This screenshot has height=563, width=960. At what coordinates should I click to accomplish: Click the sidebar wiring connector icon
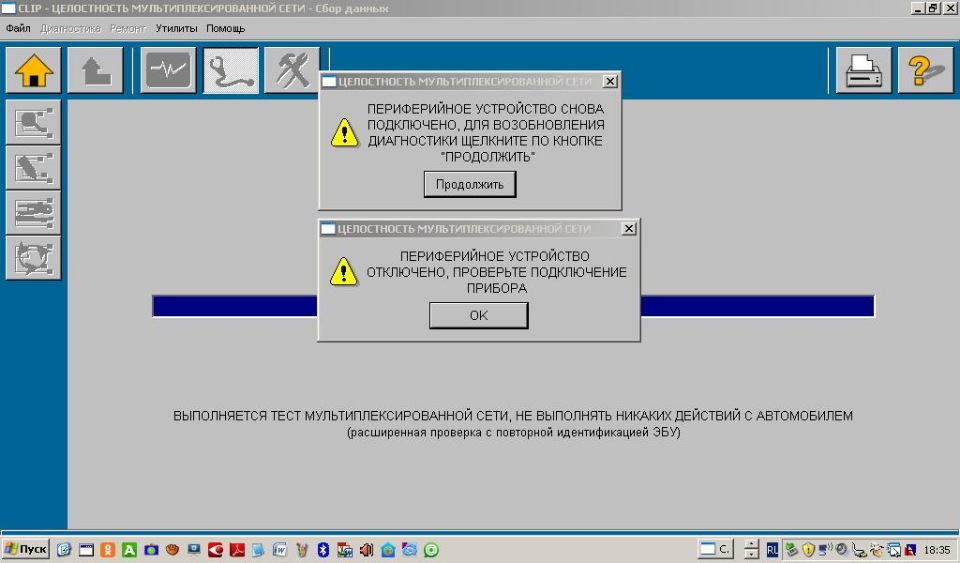pyautogui.click(x=33, y=212)
